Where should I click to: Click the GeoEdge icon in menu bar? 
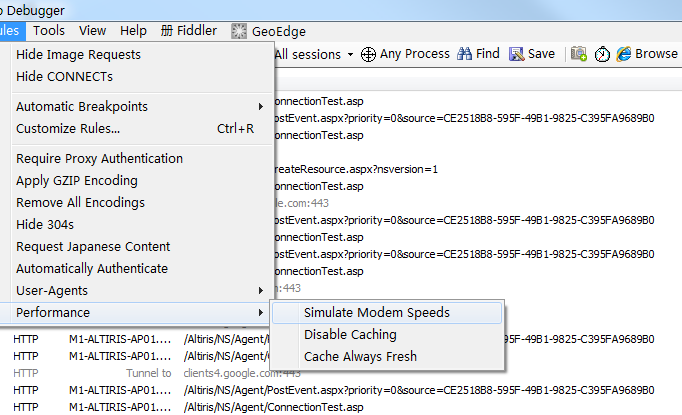[239, 31]
